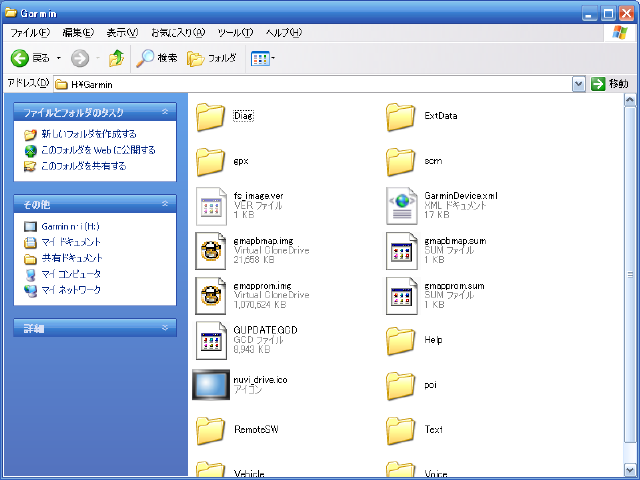Select the gmapprom.img file name
The image size is (640, 480).
point(262,286)
